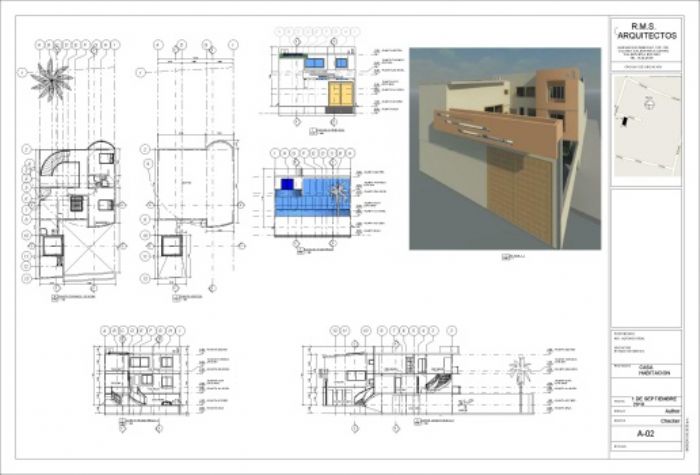Click the Checker field in the title block
The height and width of the screenshot is (475, 700).
tap(670, 421)
